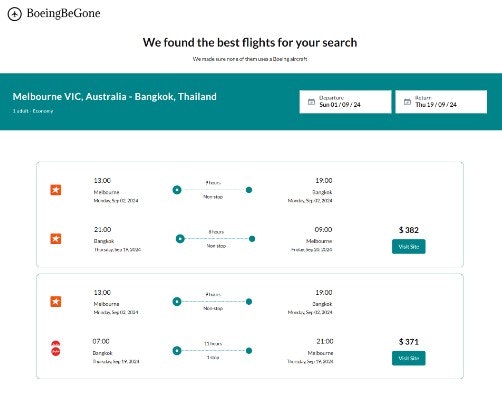Click the red AirAsia logo on 07:00 flight
Viewport: 502px width, 417px height.
click(56, 348)
